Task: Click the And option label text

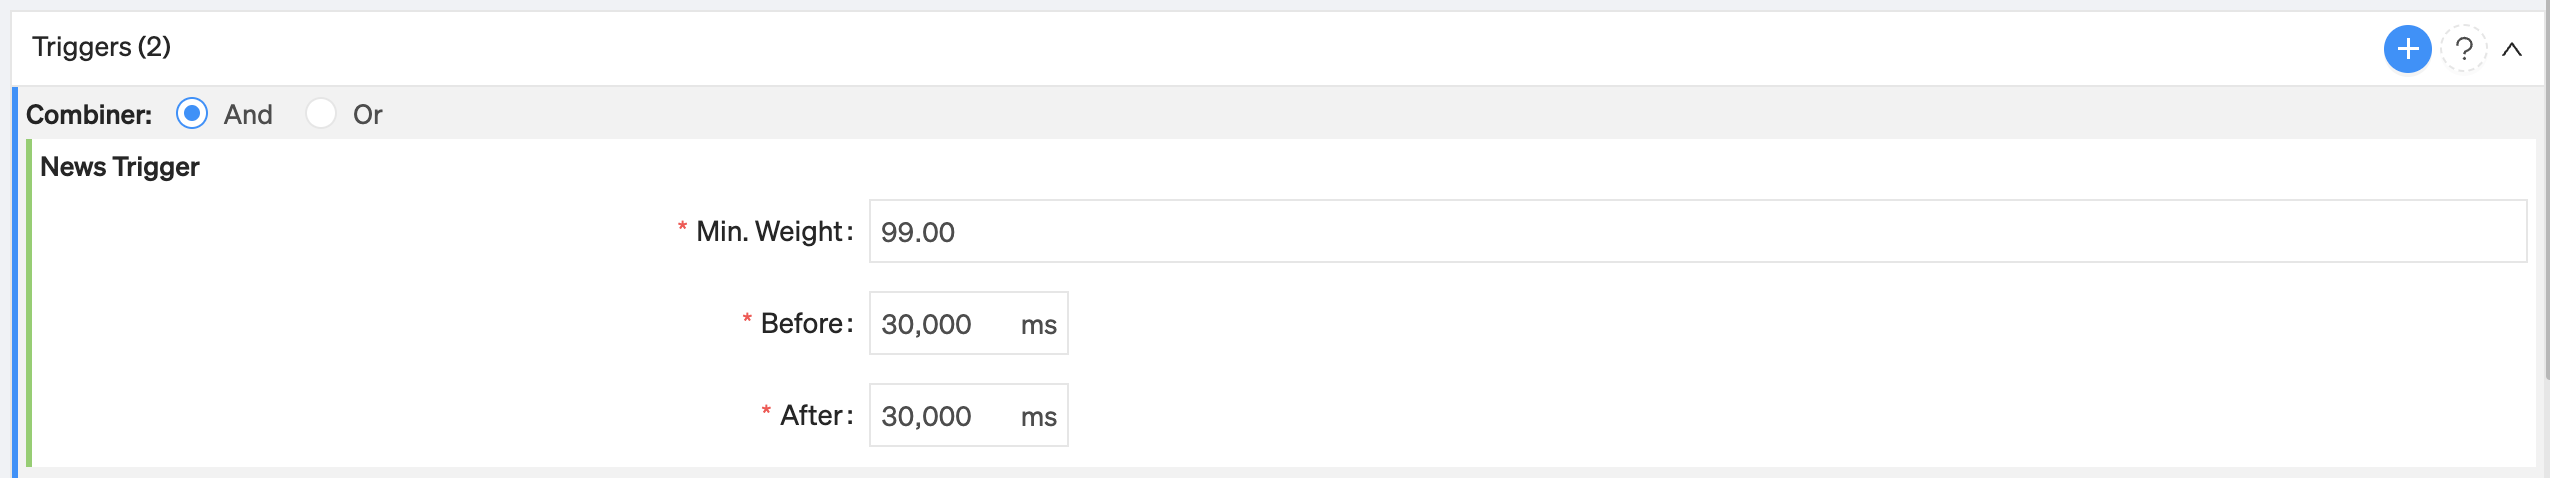Action: pyautogui.click(x=248, y=115)
